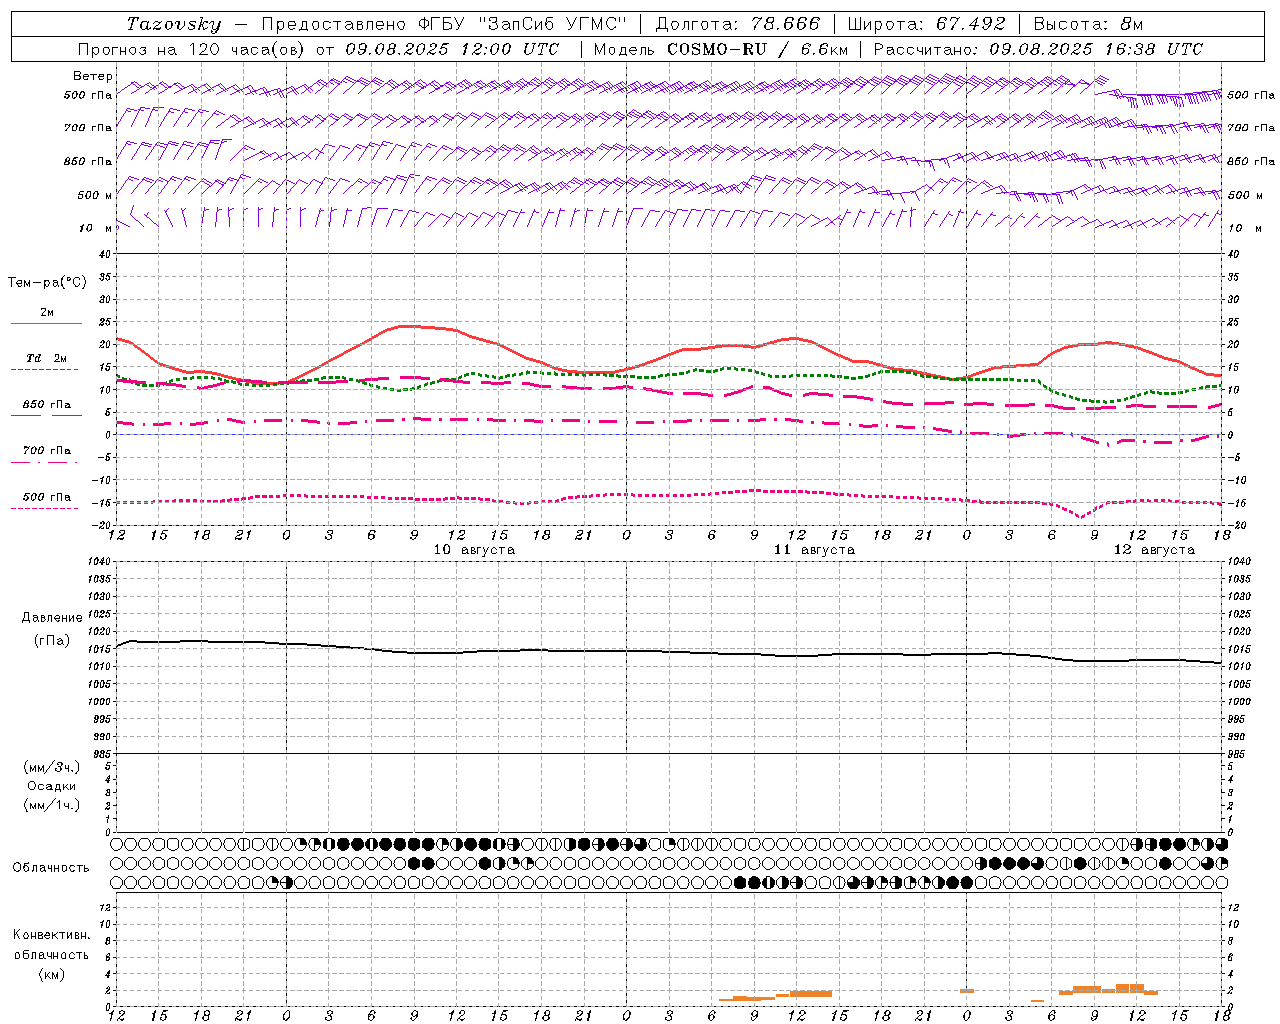Click the 'Высота: 8м' header value
The width and height of the screenshot is (1280, 1024).
point(1088,24)
